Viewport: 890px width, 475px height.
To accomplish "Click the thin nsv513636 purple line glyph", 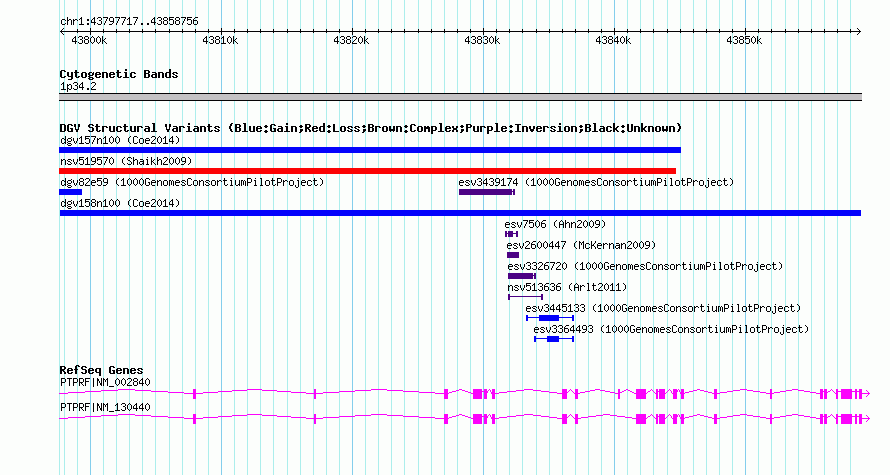I will 526,297.
